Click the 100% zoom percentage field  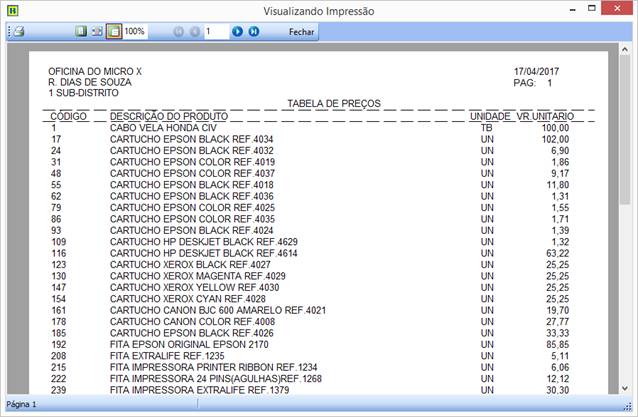click(x=135, y=32)
